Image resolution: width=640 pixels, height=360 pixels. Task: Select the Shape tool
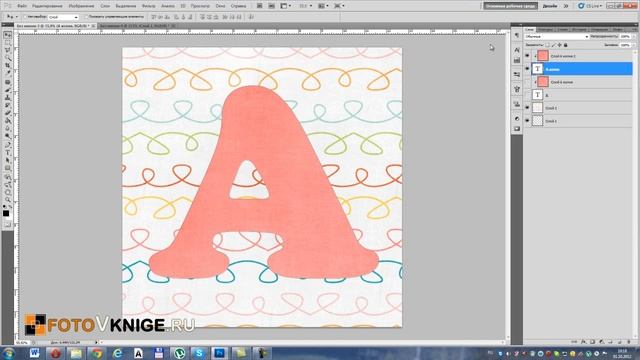7,168
